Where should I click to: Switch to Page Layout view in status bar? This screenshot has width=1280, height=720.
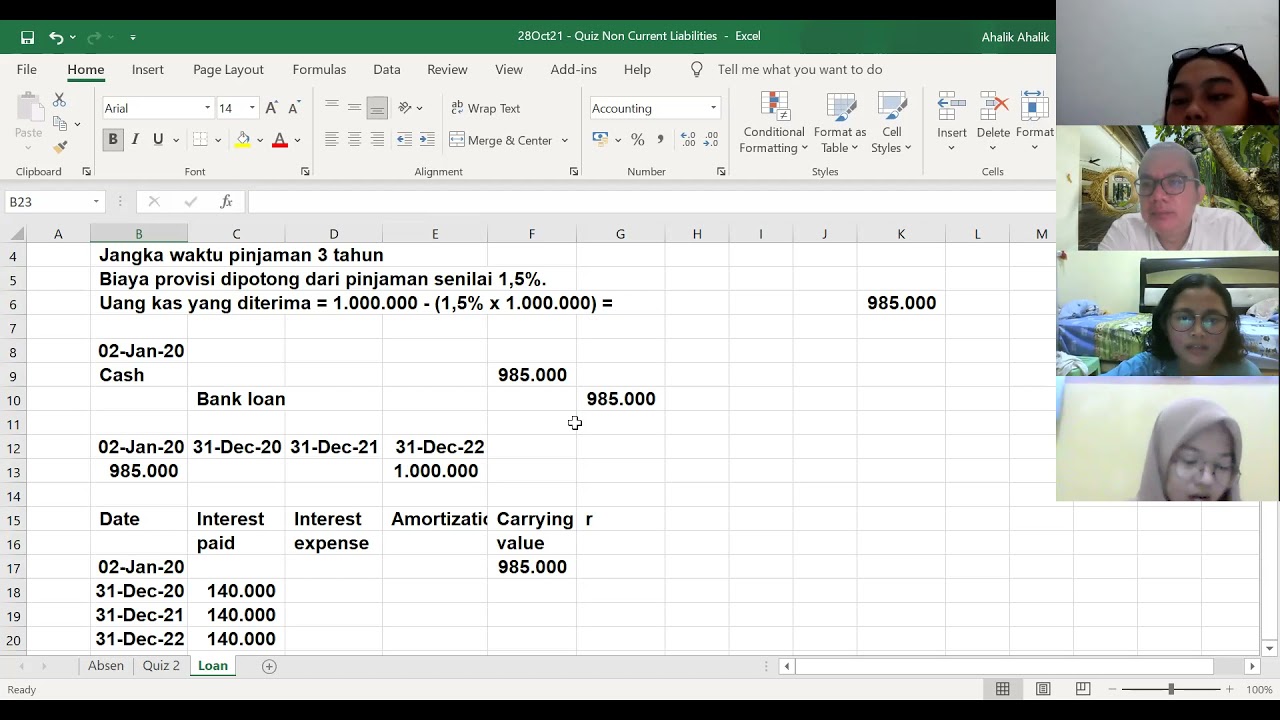(1043, 689)
